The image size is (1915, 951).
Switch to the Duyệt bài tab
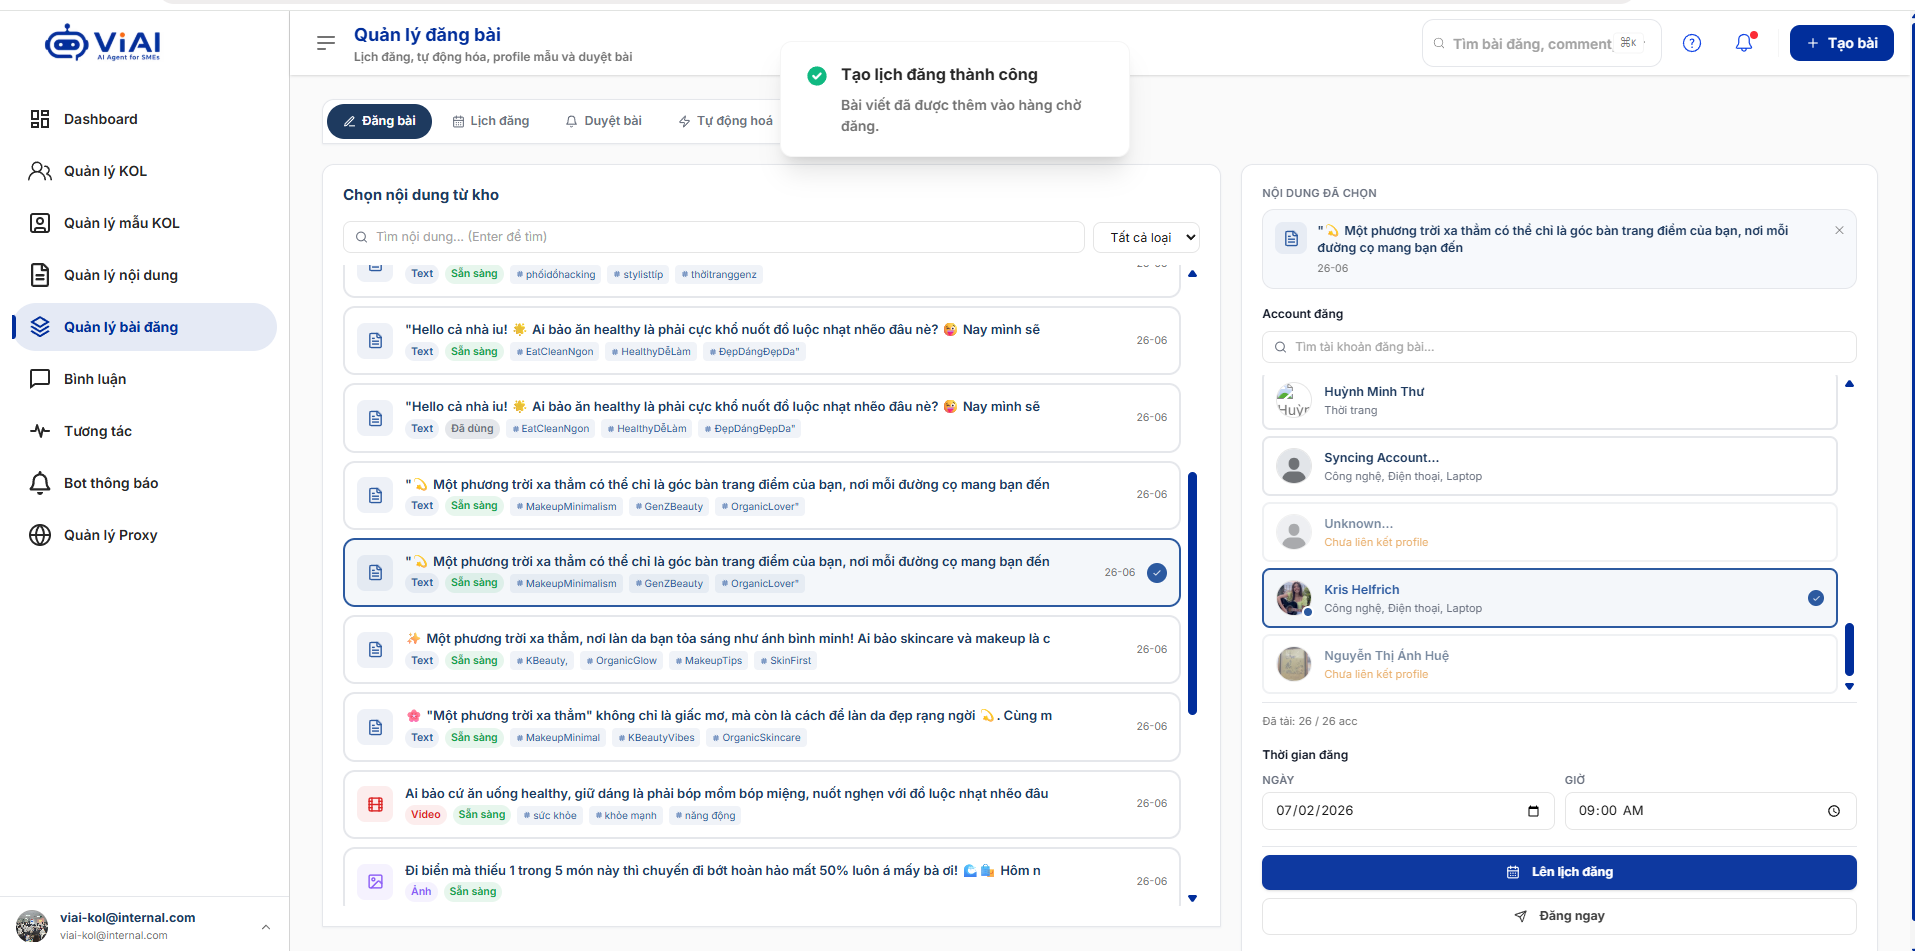(603, 121)
